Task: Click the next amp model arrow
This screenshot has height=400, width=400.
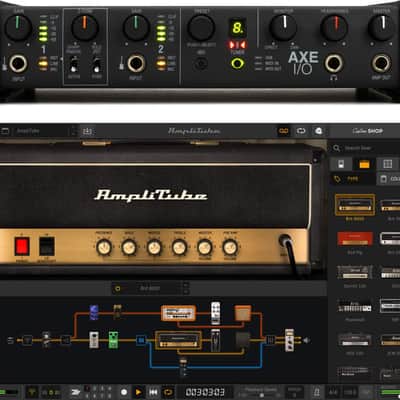Action: pos(186,291)
